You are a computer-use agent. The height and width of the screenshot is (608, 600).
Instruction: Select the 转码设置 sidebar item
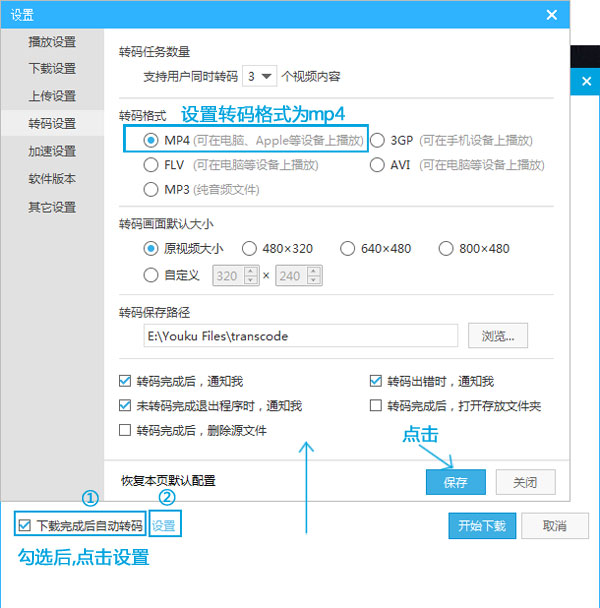tap(52, 124)
